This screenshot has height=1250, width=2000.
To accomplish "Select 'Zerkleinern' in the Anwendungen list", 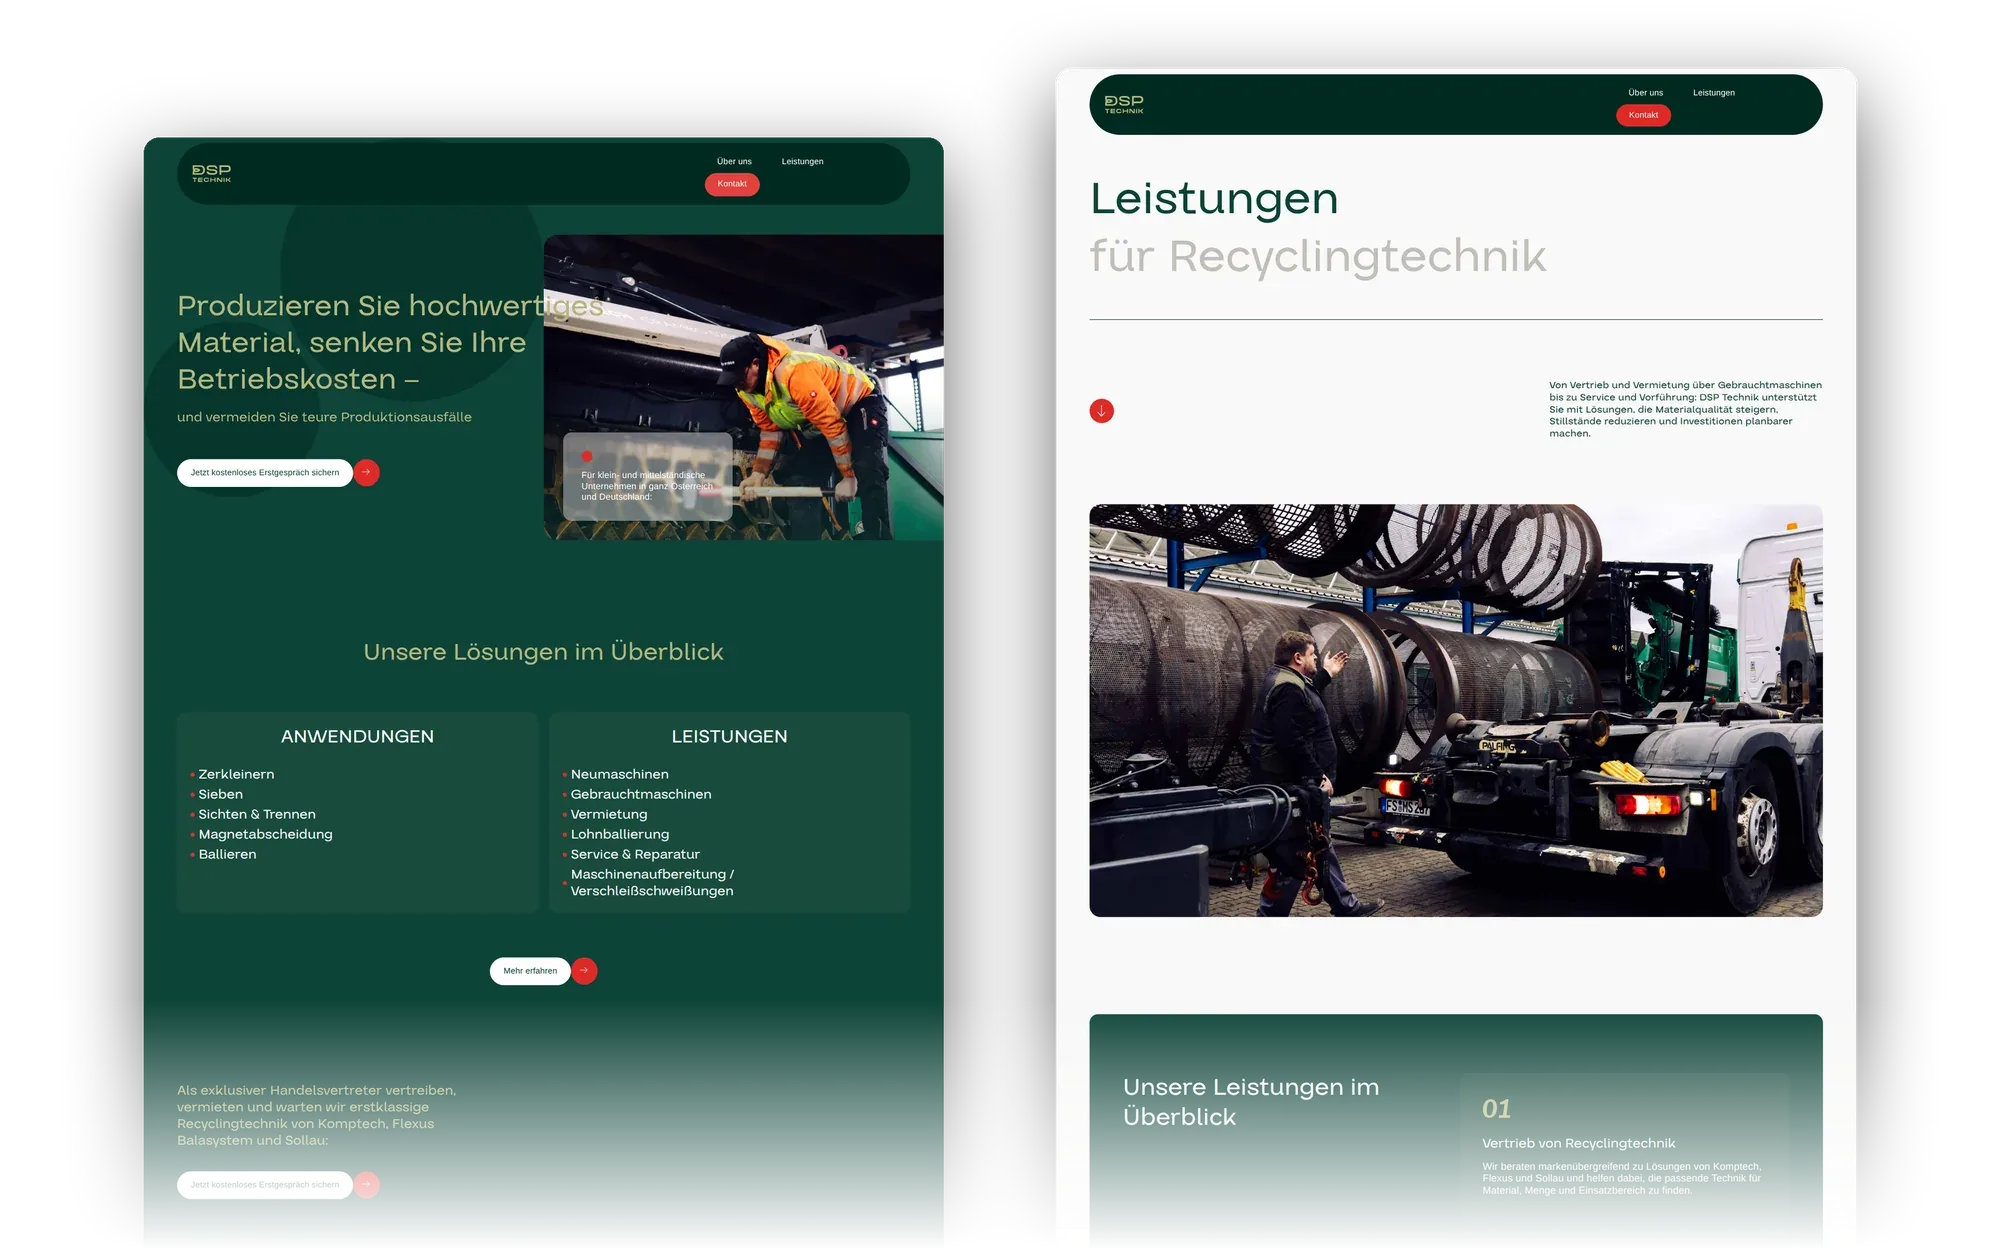I will pos(236,774).
